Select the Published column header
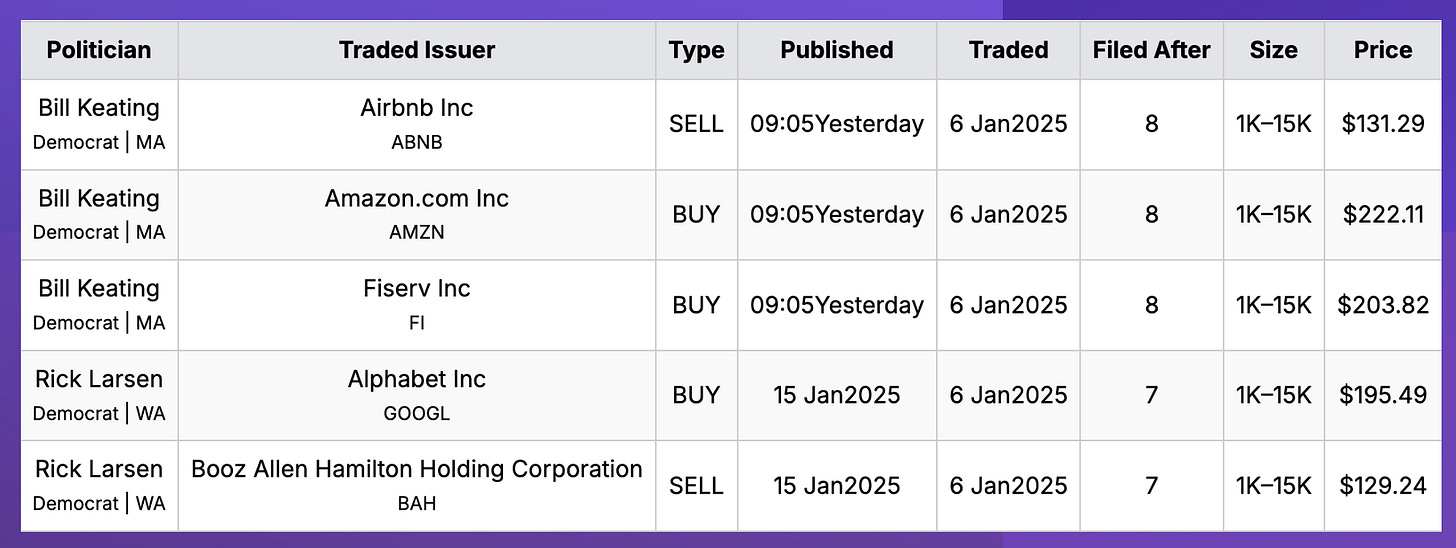The image size is (1456, 548). [837, 50]
